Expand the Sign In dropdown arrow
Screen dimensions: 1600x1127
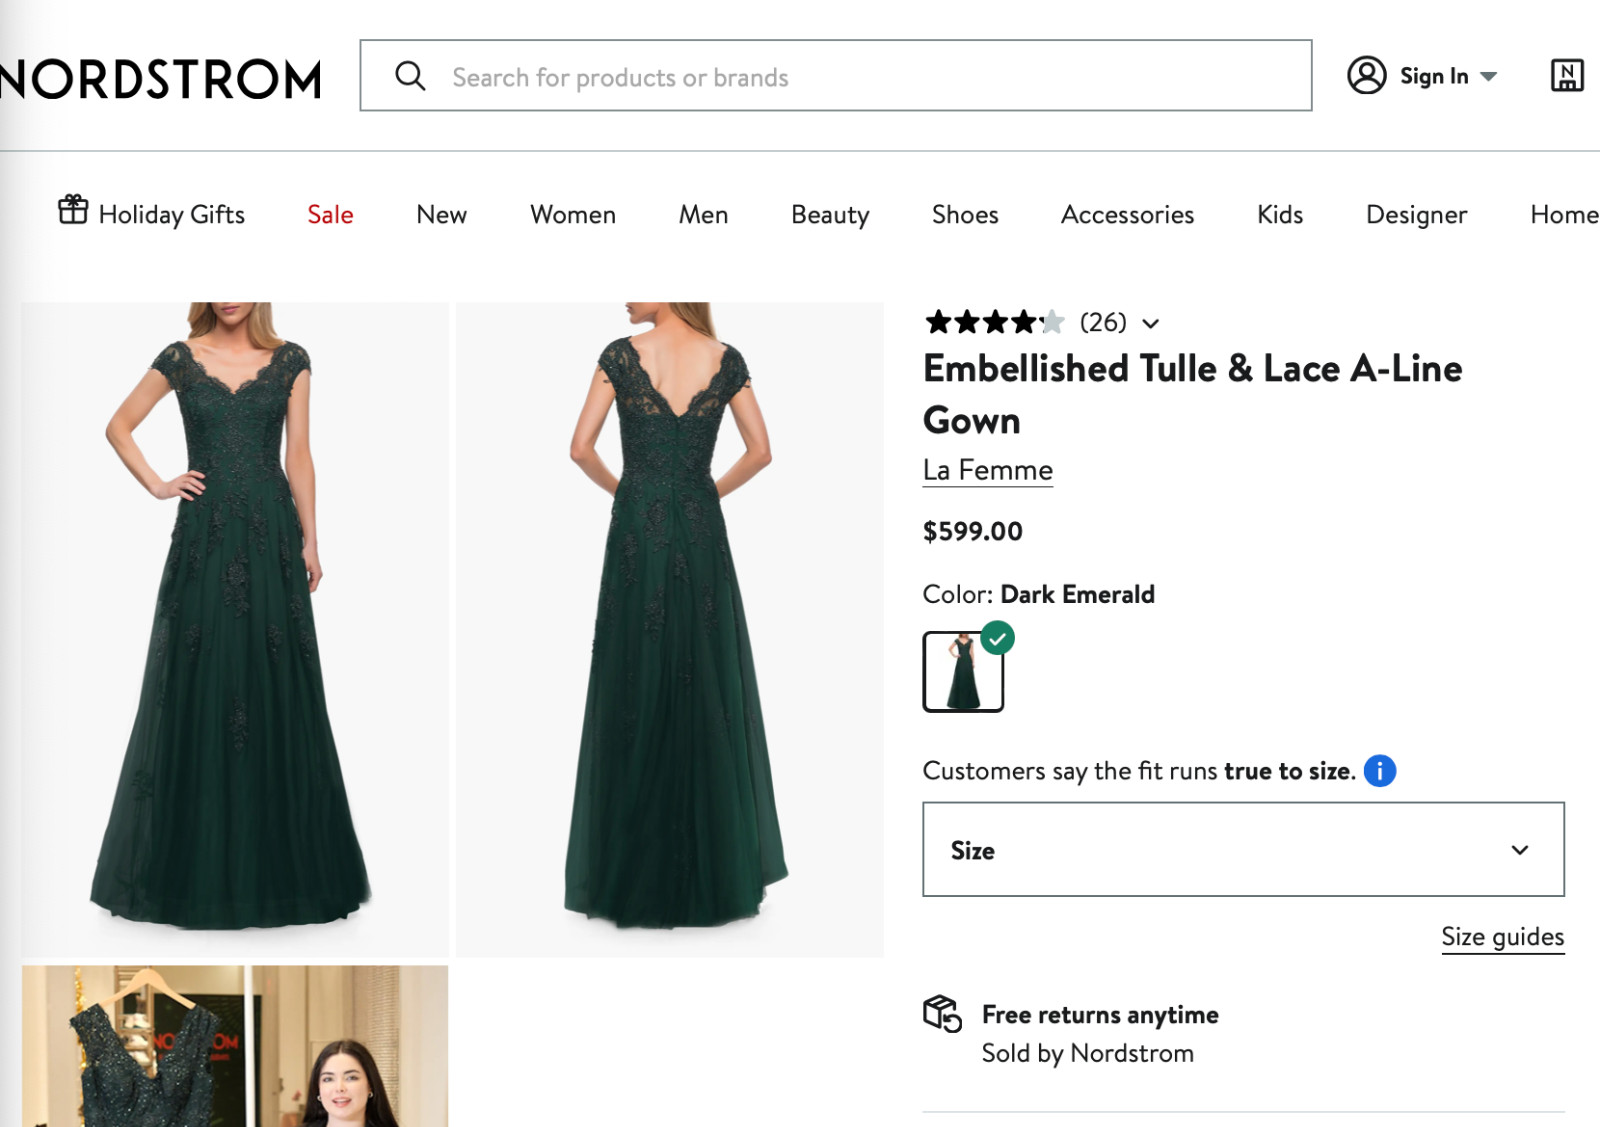coord(1489,77)
